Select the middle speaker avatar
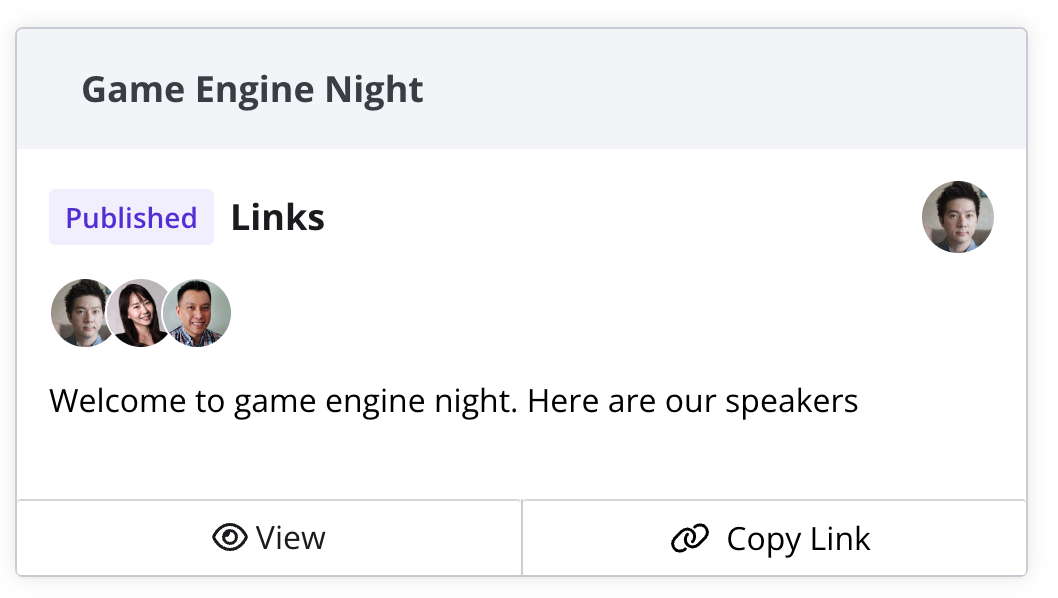This screenshot has height=598, width=1058. pyautogui.click(x=139, y=313)
